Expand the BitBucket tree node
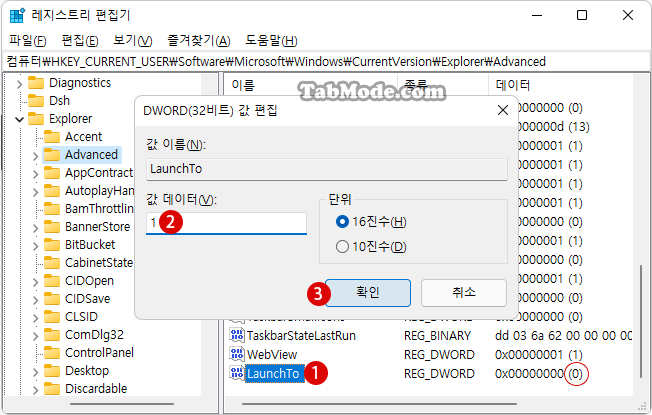The height and width of the screenshot is (415, 652). point(35,246)
